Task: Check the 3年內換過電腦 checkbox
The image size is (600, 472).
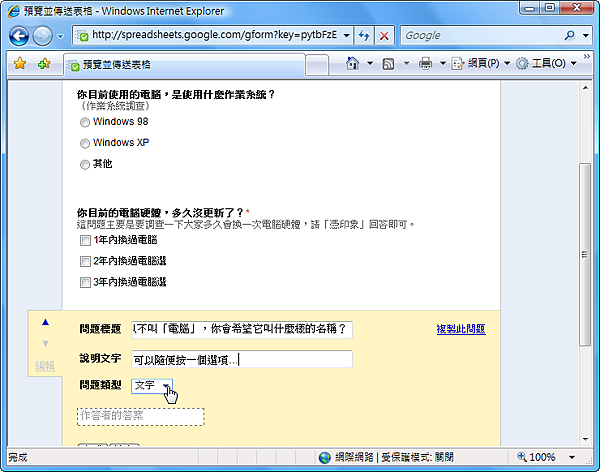Action: [85, 283]
